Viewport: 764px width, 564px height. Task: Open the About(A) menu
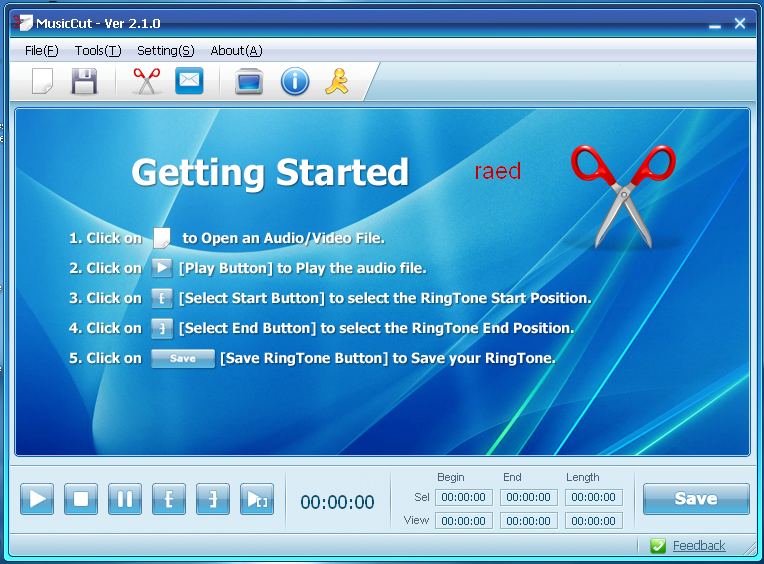(236, 51)
